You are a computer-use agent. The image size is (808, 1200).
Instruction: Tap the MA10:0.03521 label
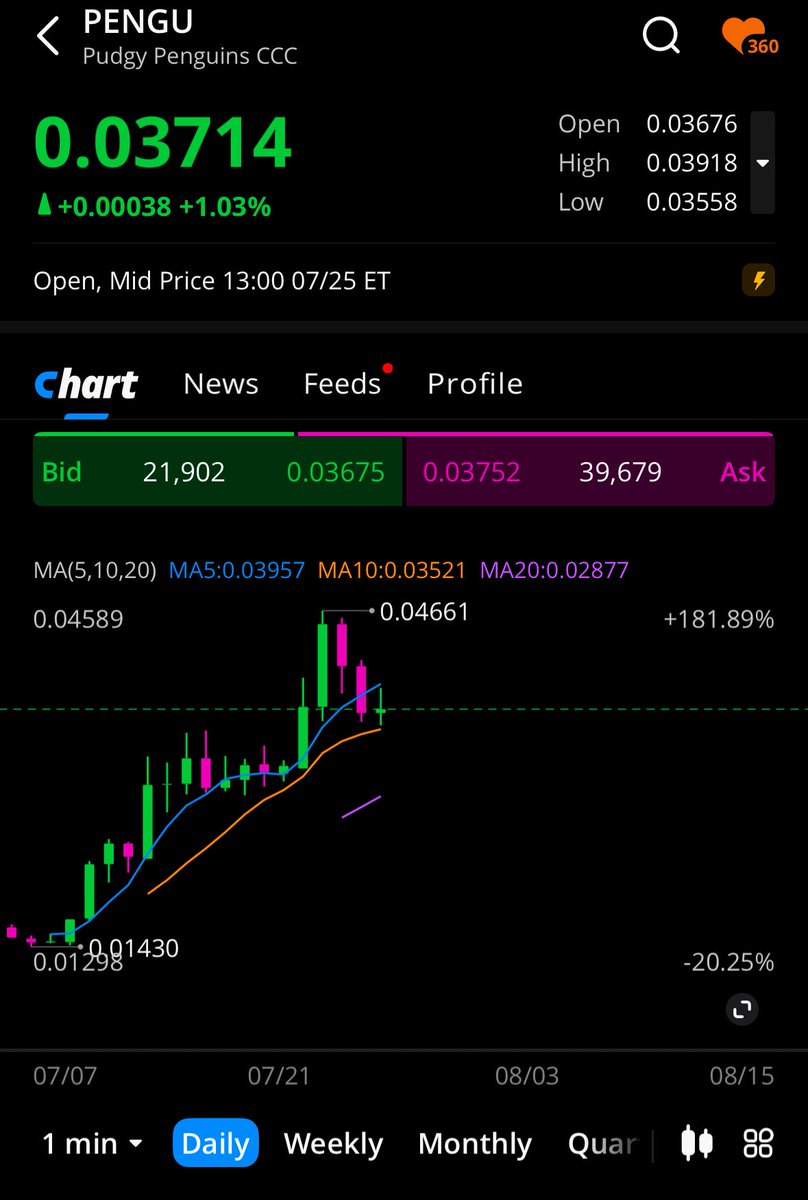click(x=392, y=571)
